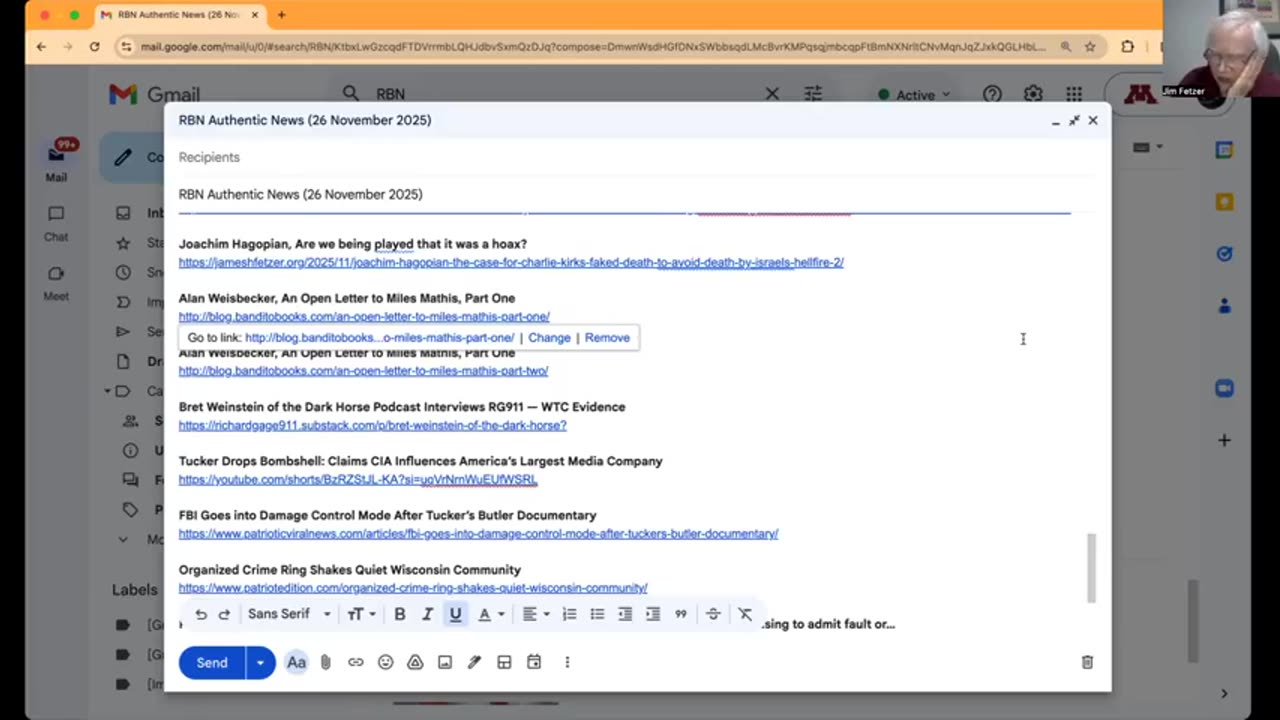Exit full screen compose window

coord(1074,120)
